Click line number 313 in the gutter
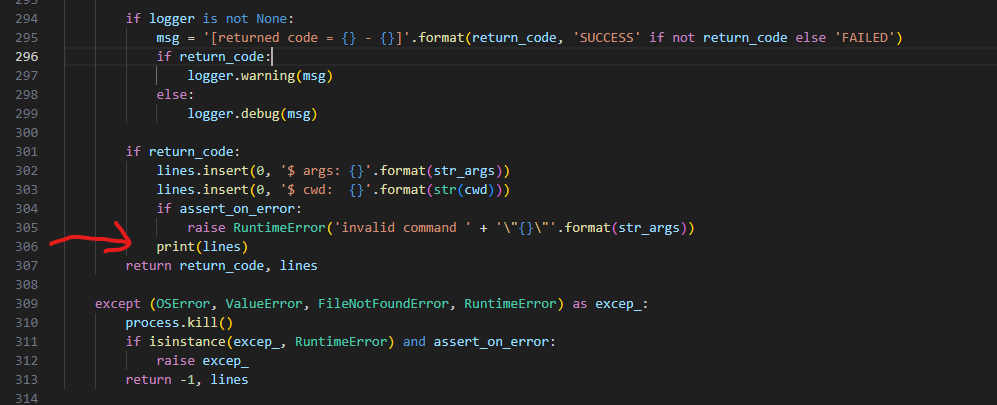Image resolution: width=997 pixels, height=405 pixels. (27, 380)
